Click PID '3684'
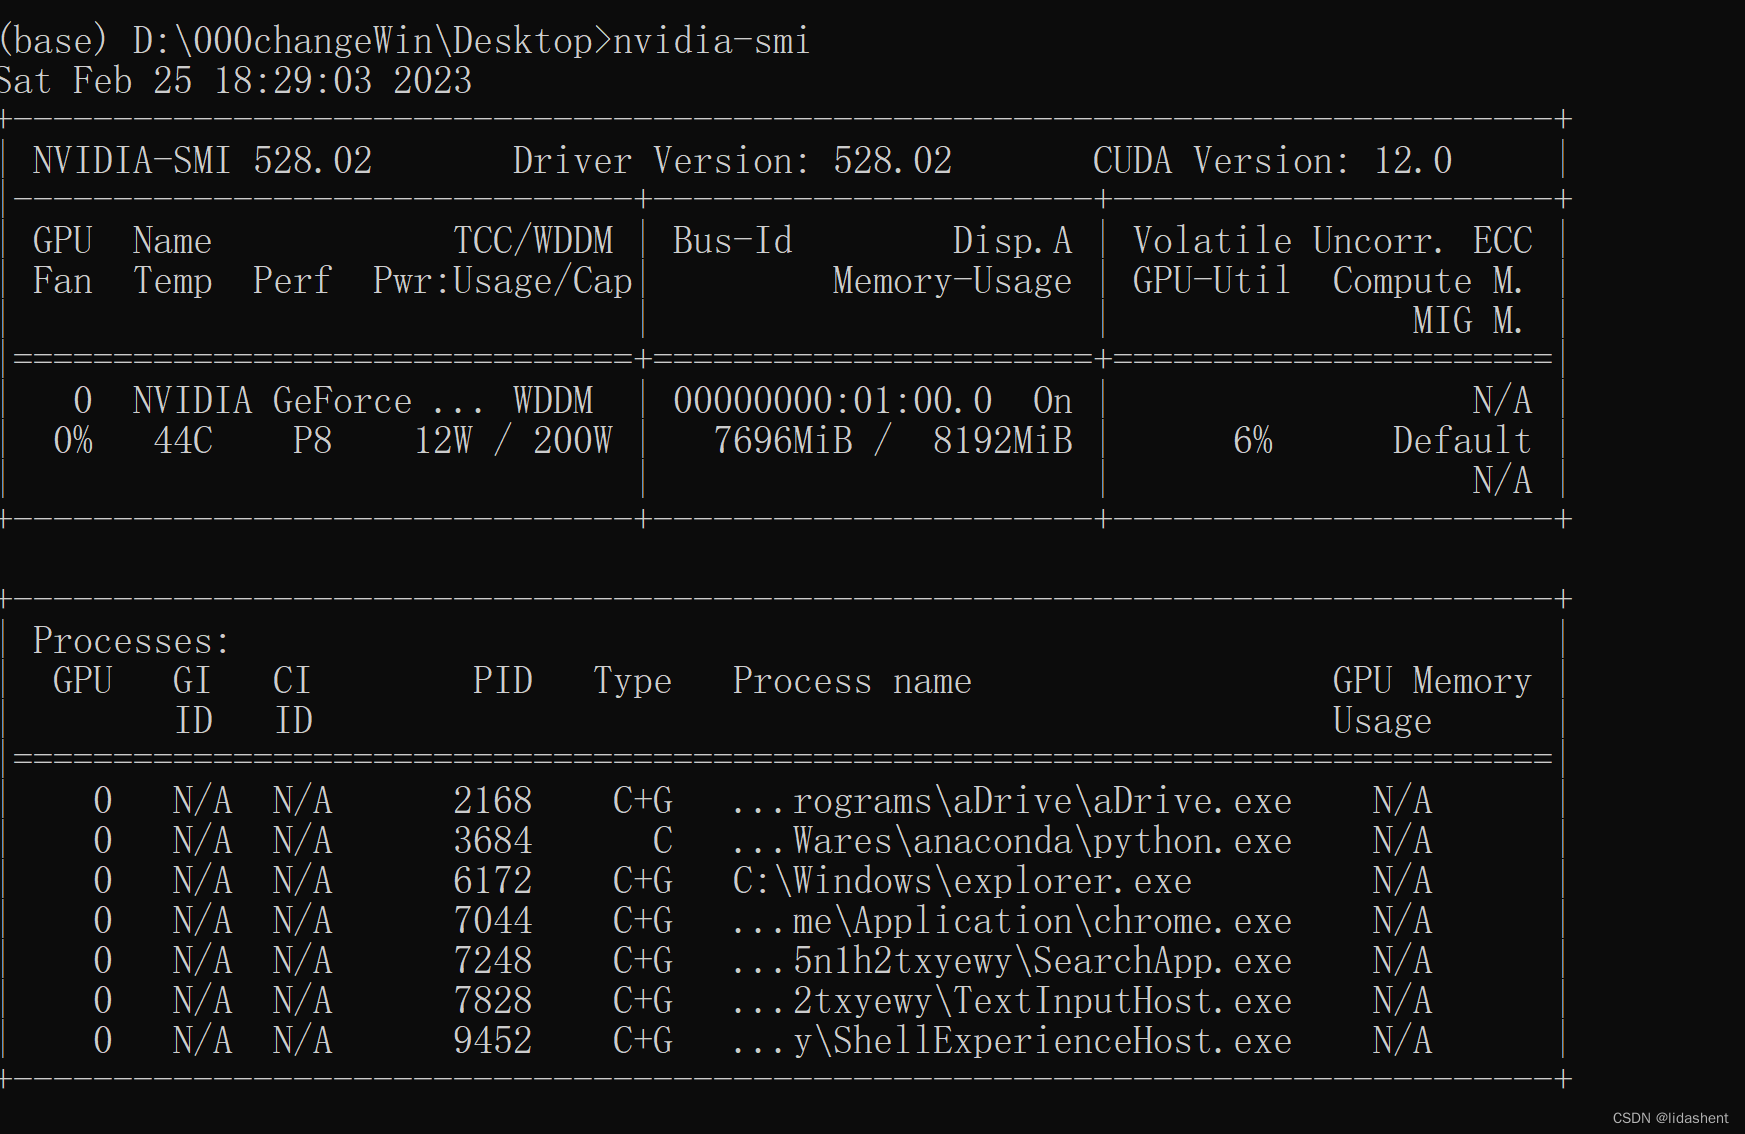The height and width of the screenshot is (1134, 1745). [492, 841]
